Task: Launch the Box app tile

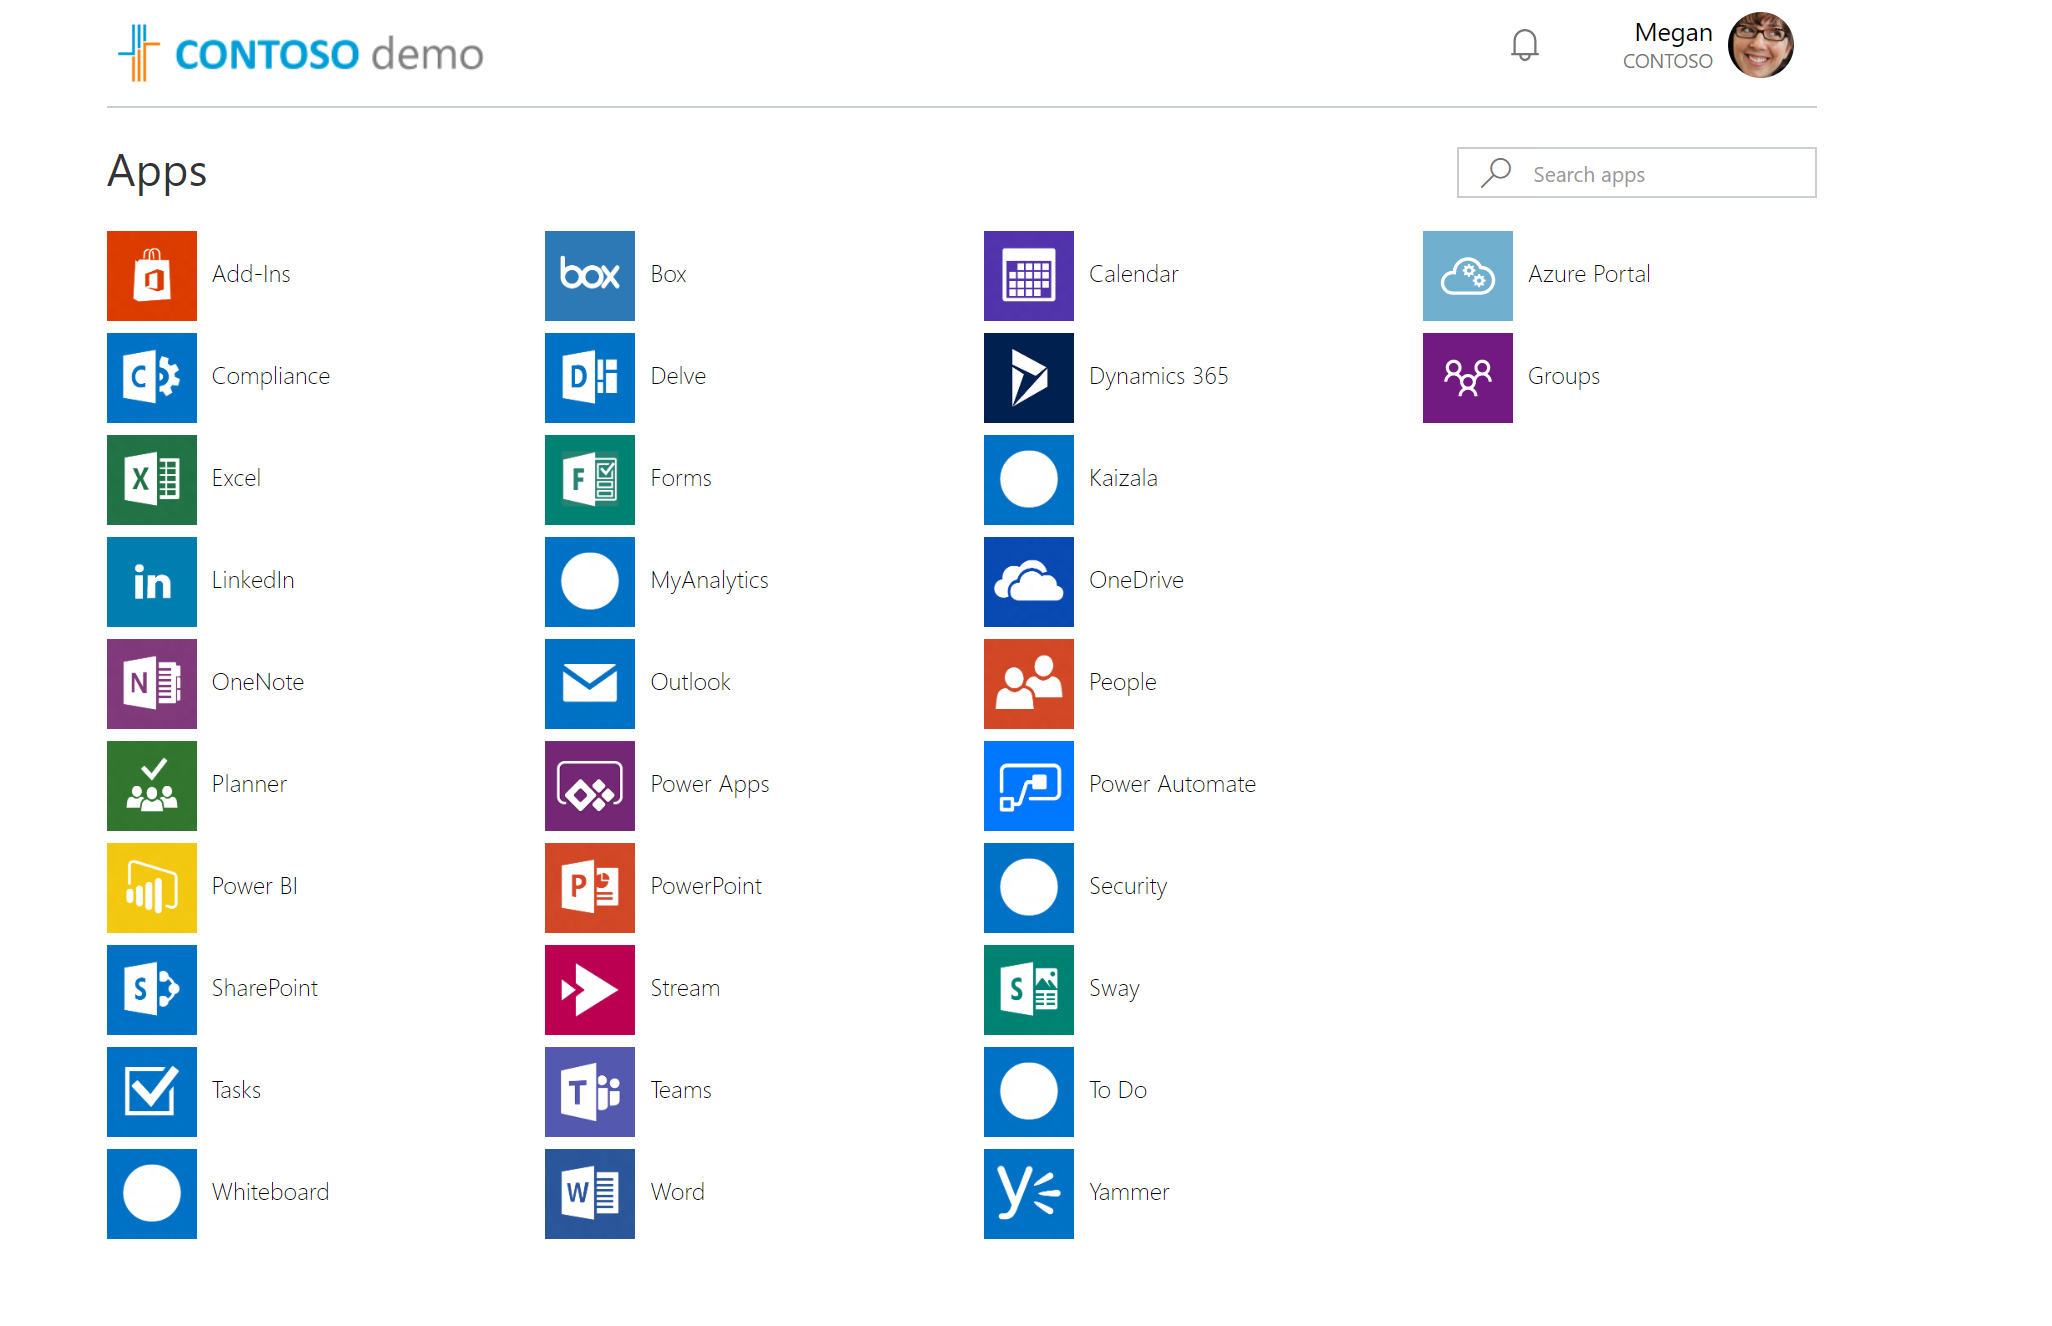Action: point(590,276)
